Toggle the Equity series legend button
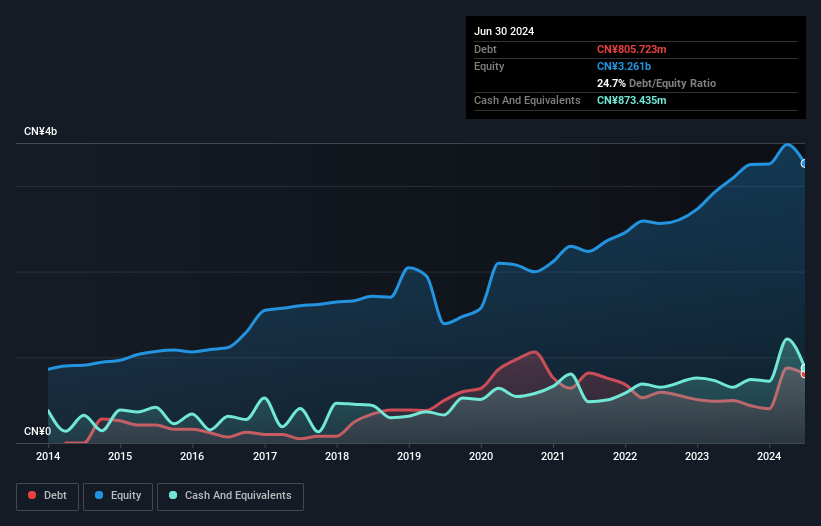 pos(118,496)
